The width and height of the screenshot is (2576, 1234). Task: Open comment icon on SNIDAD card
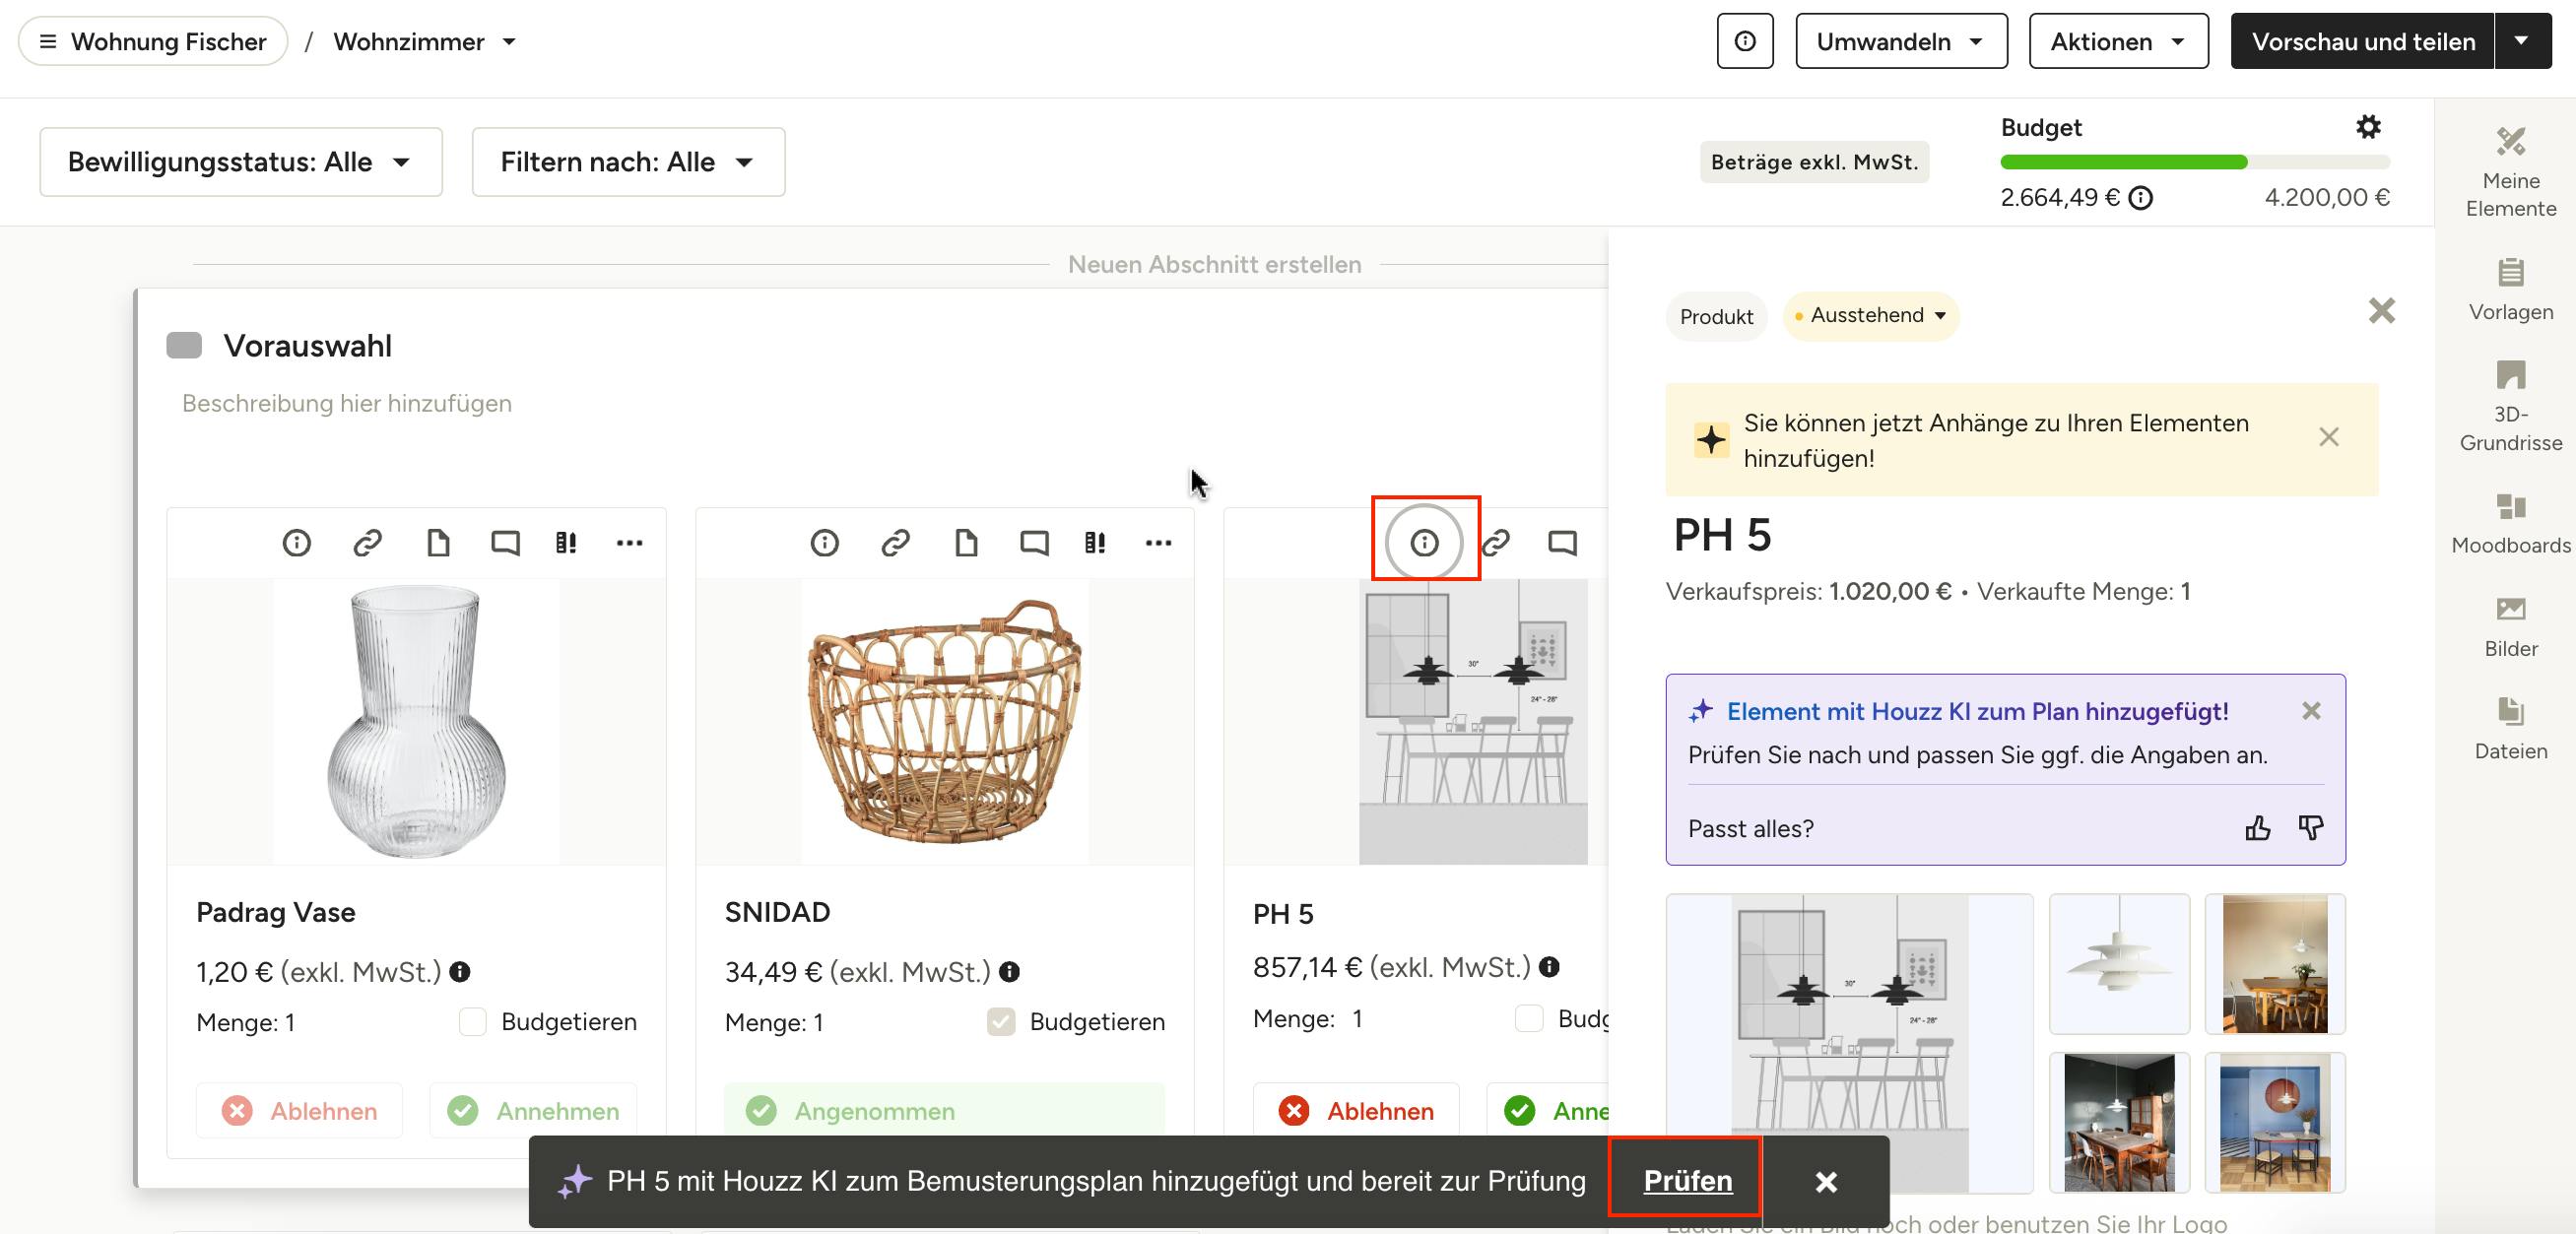click(x=1034, y=543)
